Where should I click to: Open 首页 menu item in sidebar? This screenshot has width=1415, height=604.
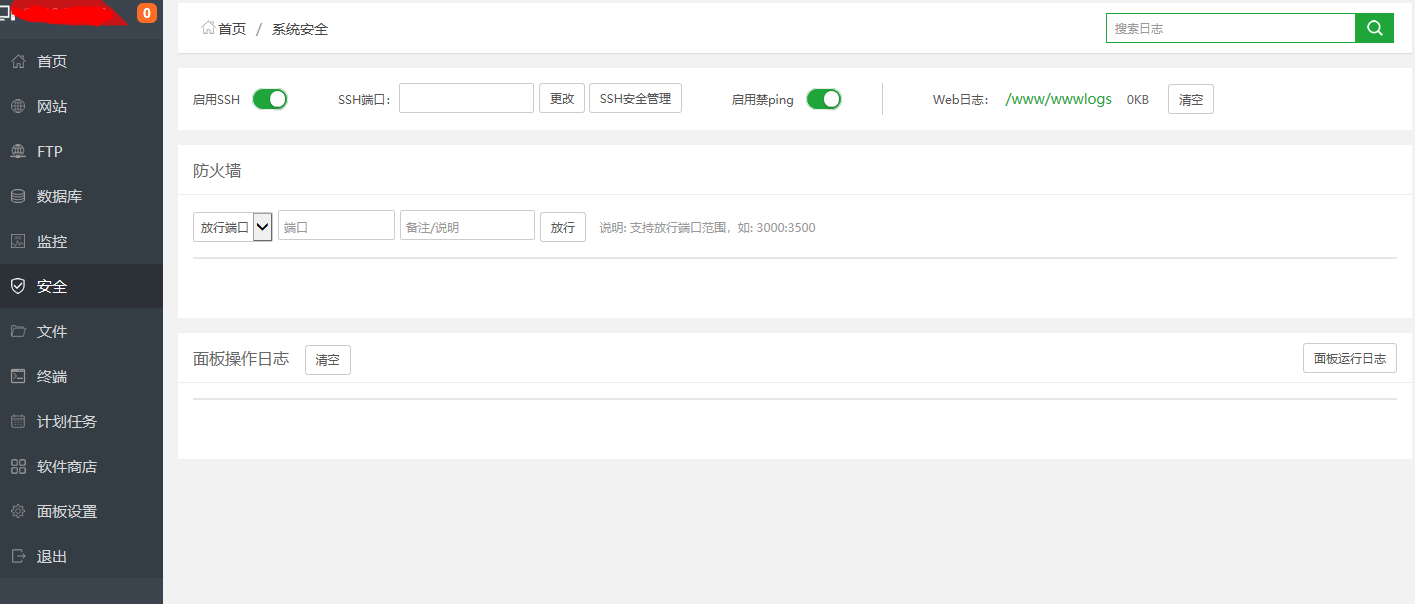tap(81, 62)
